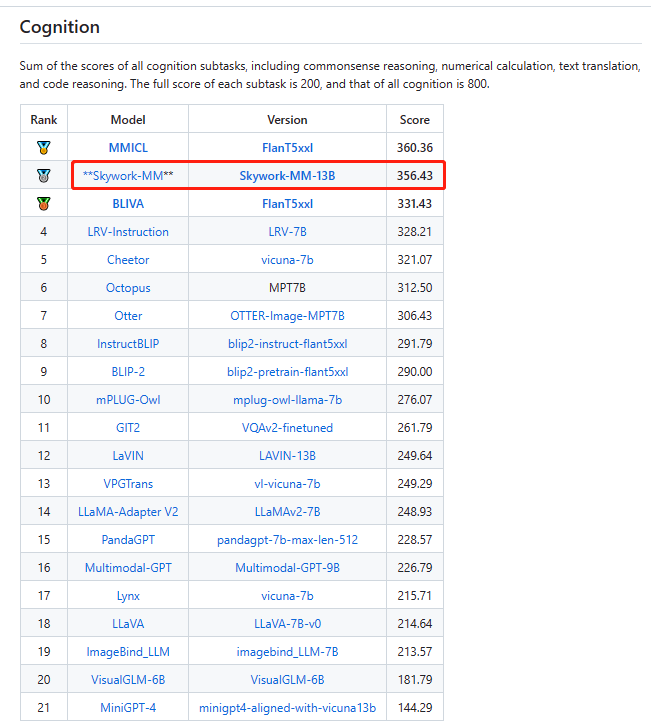Open the BLIP-2 model link
The image size is (651, 728).
tap(128, 371)
